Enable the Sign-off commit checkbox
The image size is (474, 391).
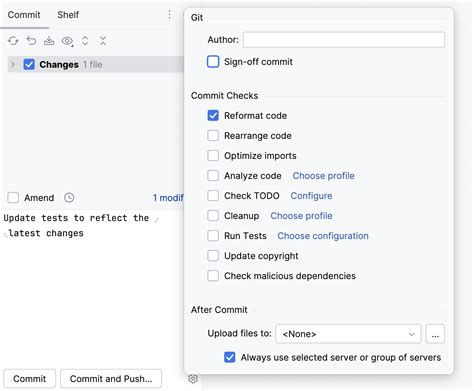point(213,62)
